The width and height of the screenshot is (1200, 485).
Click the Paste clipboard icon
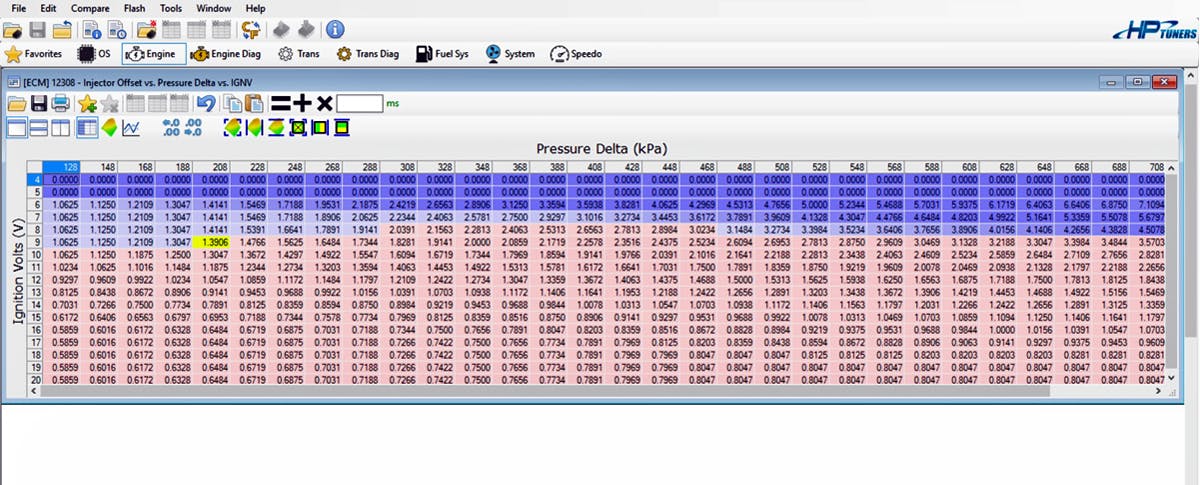(254, 104)
